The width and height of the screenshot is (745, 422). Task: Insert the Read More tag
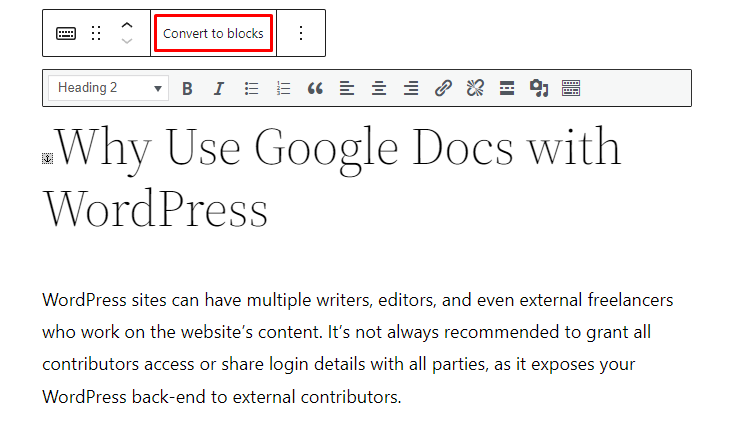[x=507, y=88]
